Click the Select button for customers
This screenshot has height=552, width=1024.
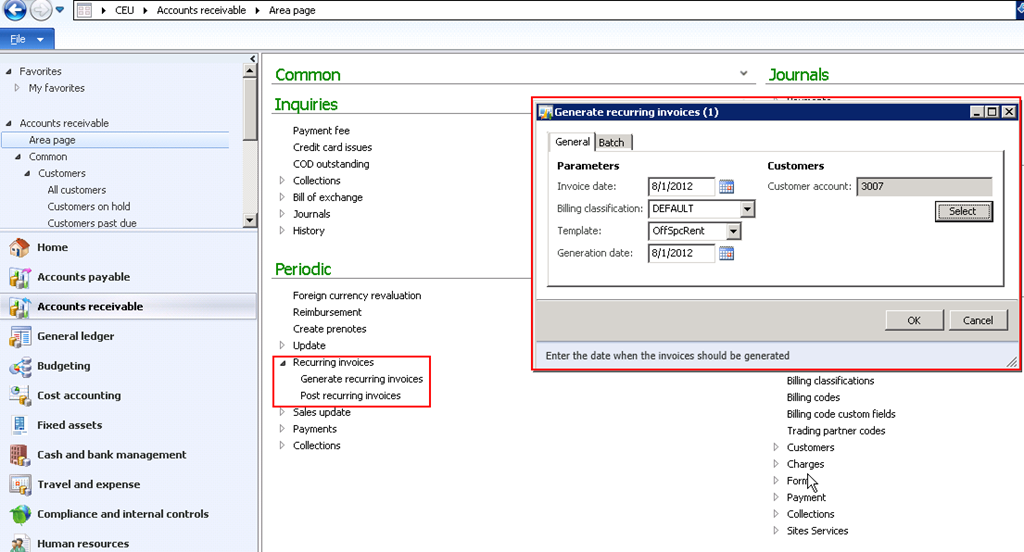[963, 211]
